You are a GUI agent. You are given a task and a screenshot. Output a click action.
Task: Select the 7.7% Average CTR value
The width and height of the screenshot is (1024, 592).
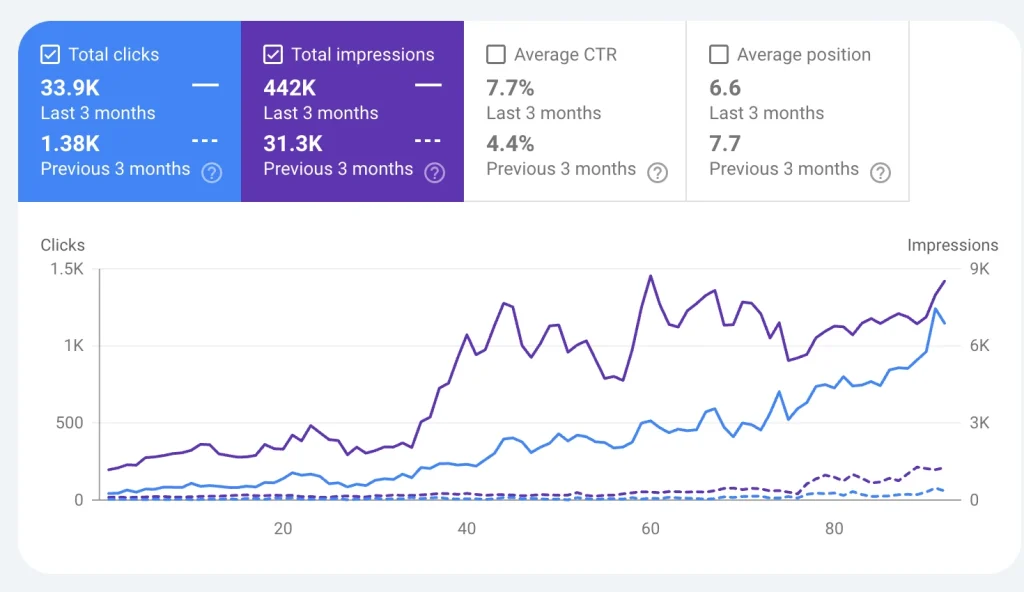tap(510, 88)
